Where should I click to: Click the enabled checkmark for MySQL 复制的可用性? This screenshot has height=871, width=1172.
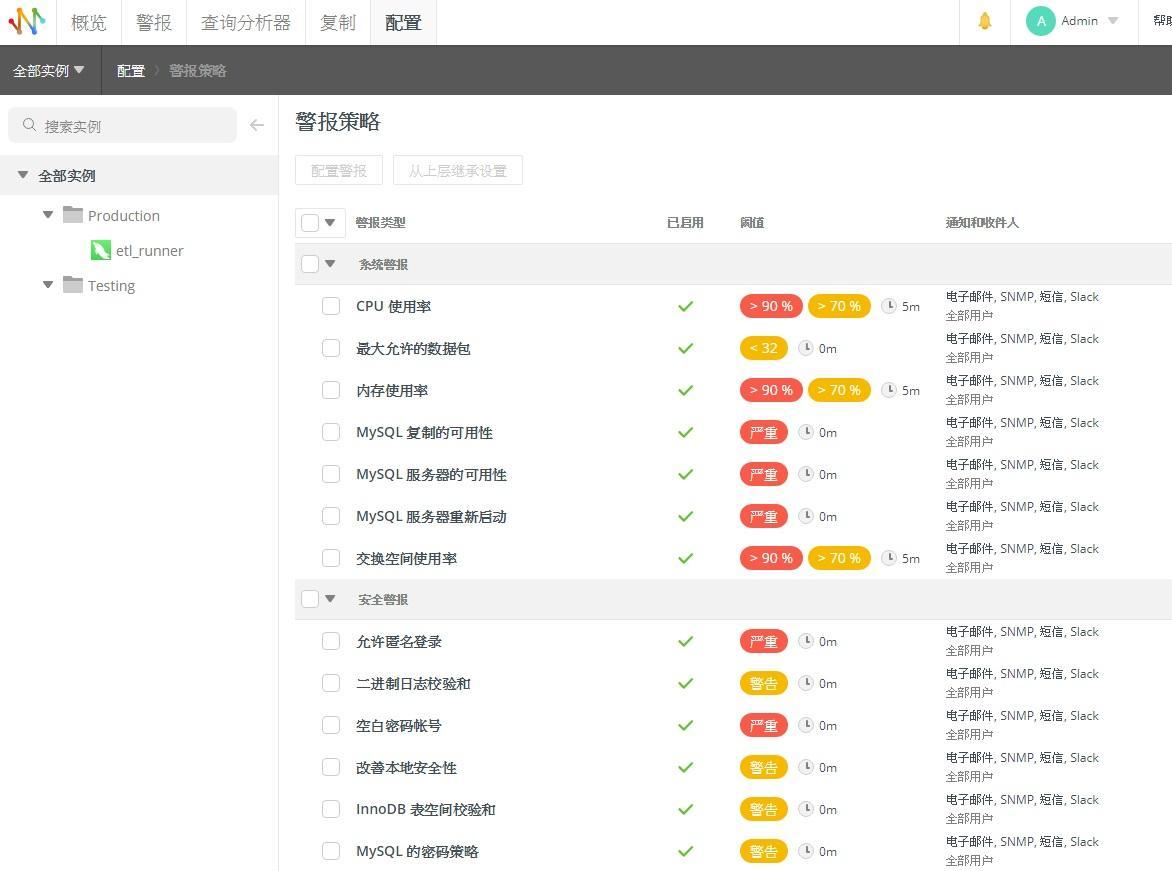pos(685,432)
